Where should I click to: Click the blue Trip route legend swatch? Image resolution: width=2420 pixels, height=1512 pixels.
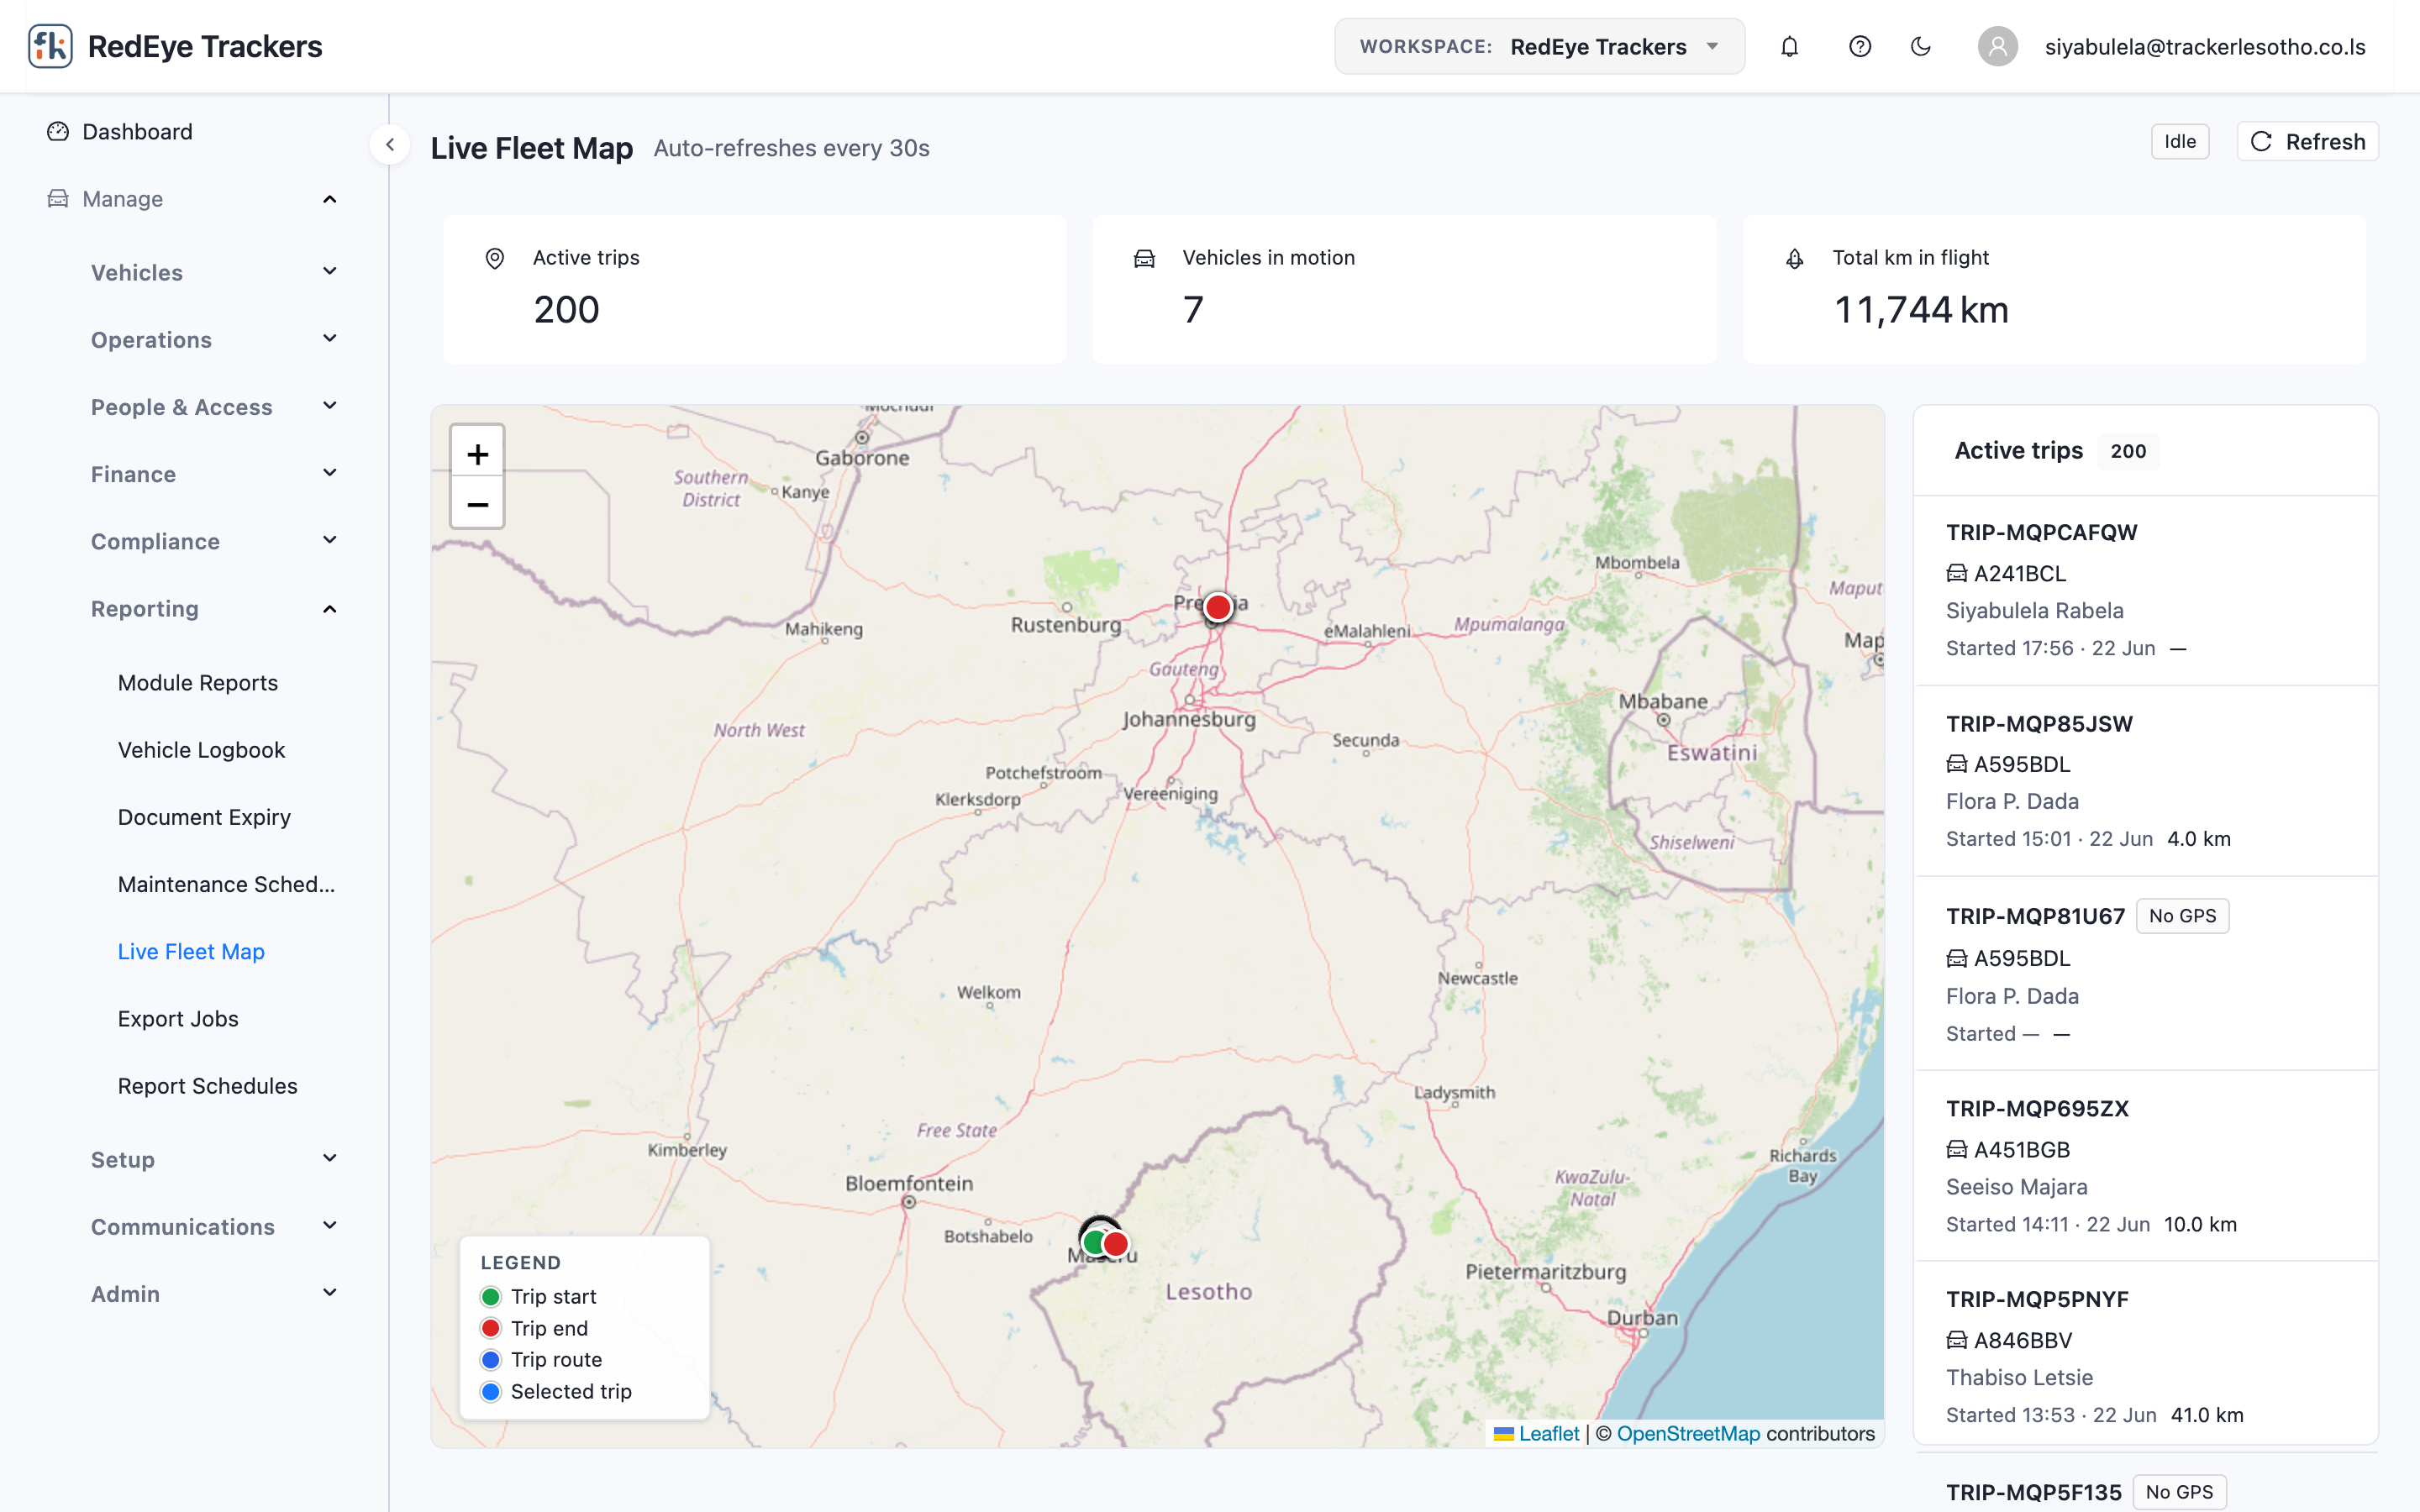click(x=490, y=1360)
